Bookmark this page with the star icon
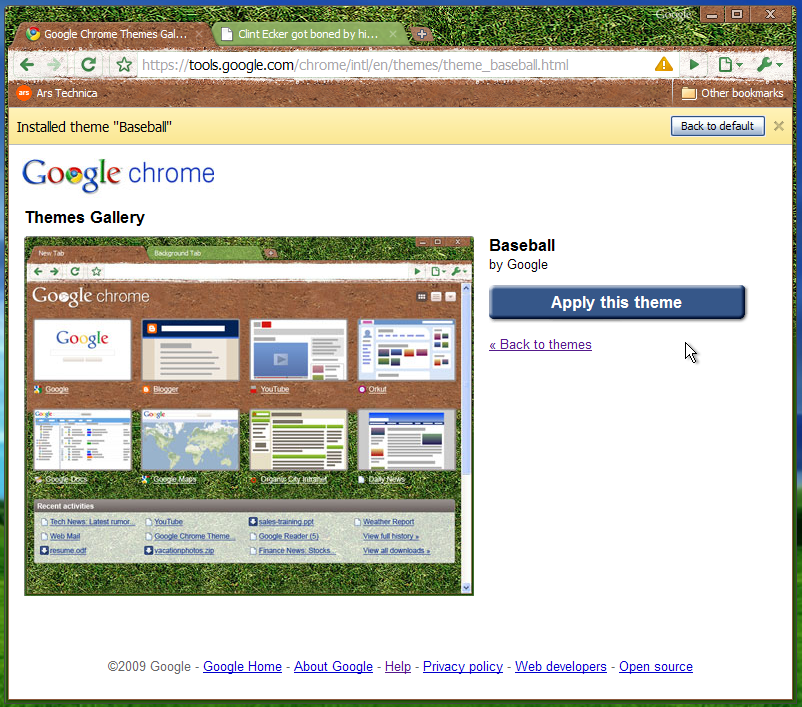 pyautogui.click(x=124, y=64)
